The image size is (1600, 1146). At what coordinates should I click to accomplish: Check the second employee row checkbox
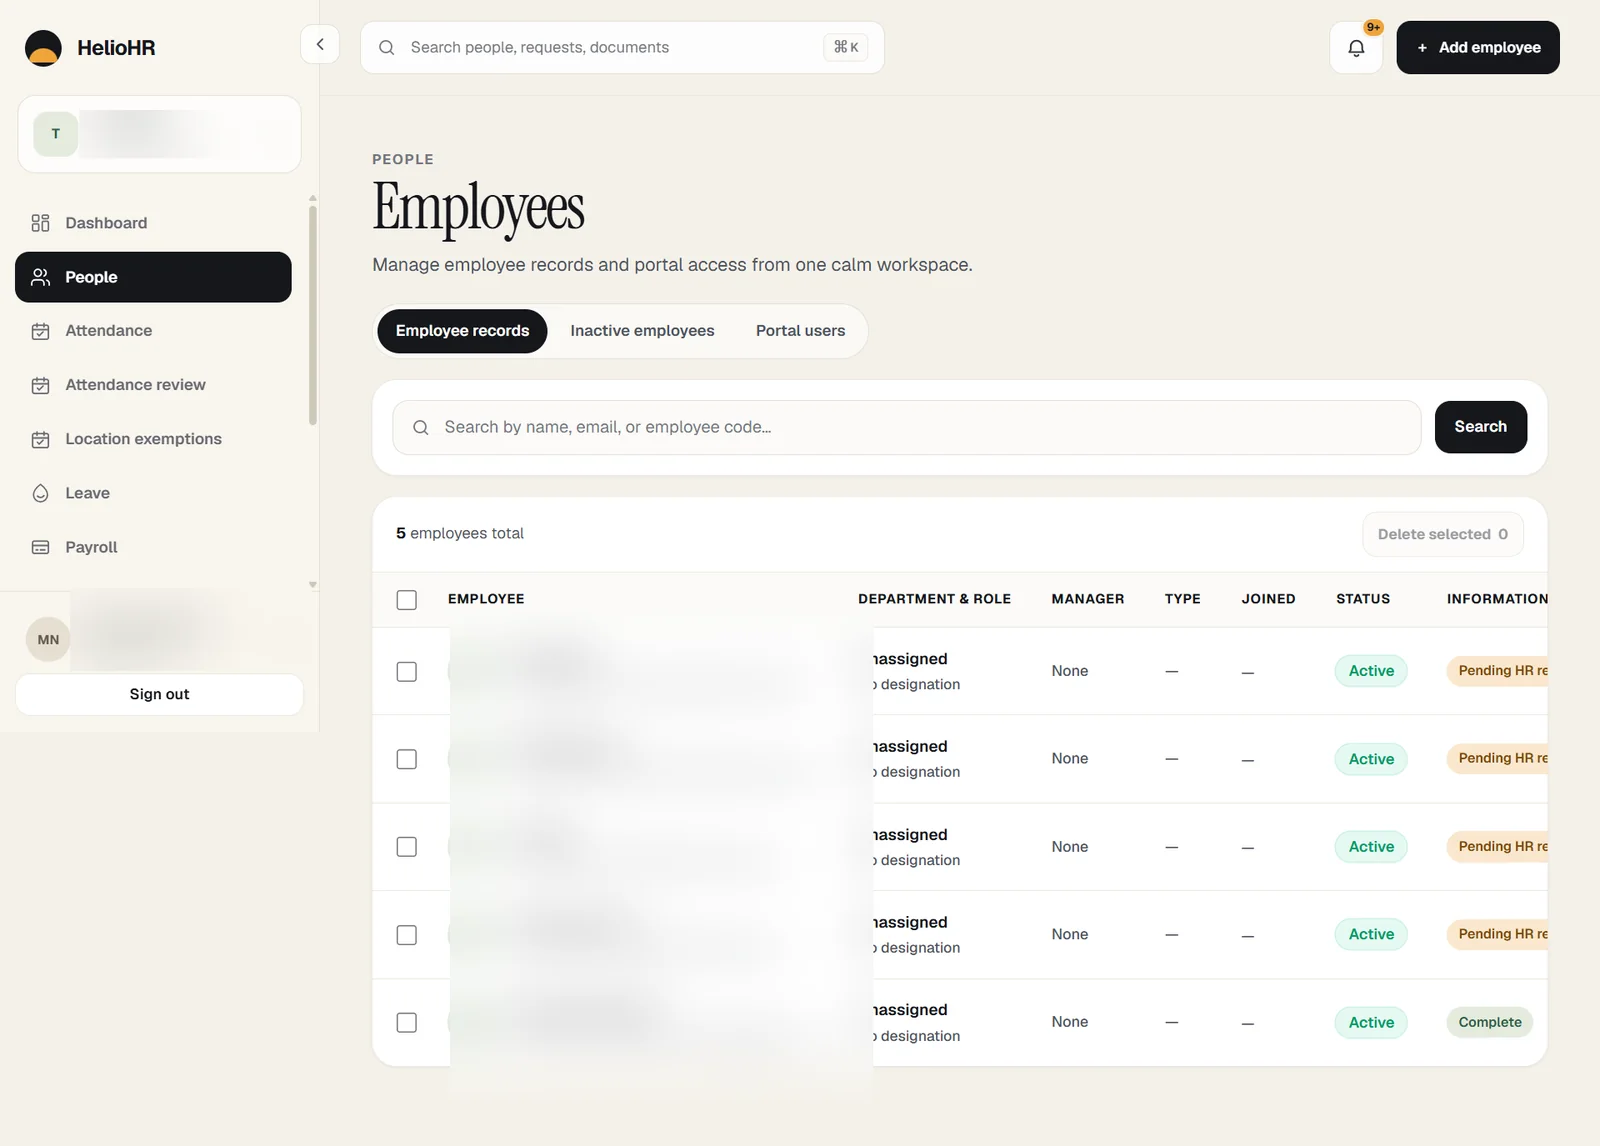point(406,759)
